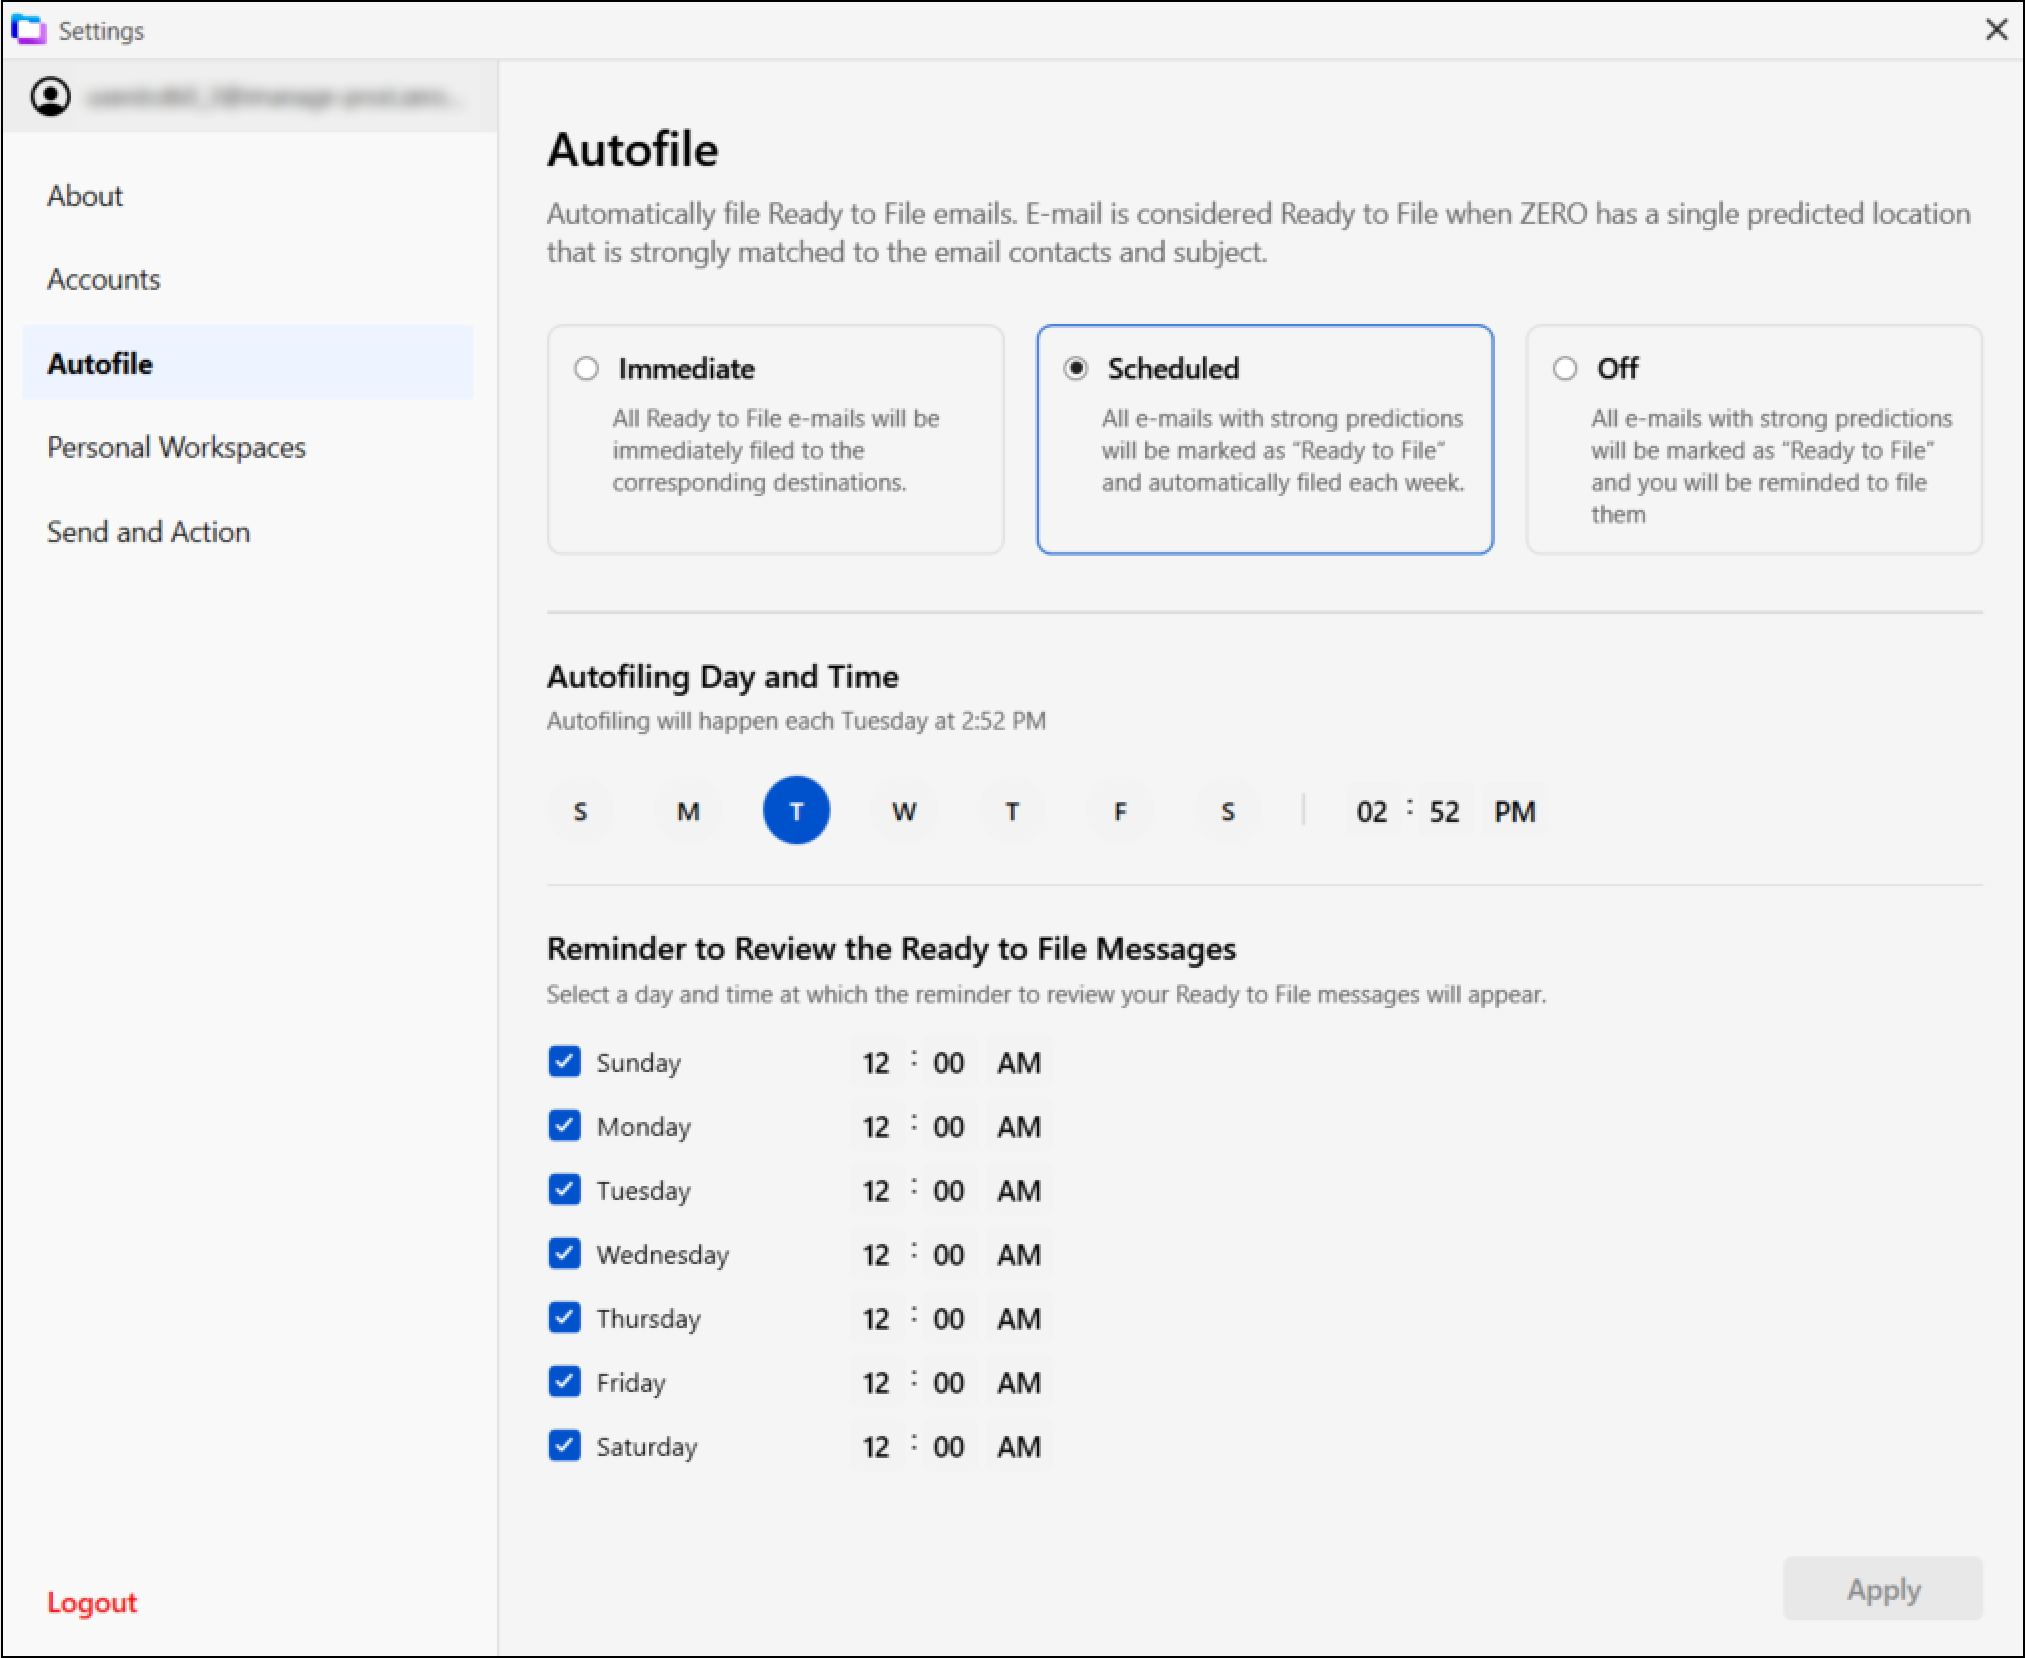Screen dimensions: 2025x1658
Task: Toggle Thursday reminder AM selector
Action: coord(1019,1318)
